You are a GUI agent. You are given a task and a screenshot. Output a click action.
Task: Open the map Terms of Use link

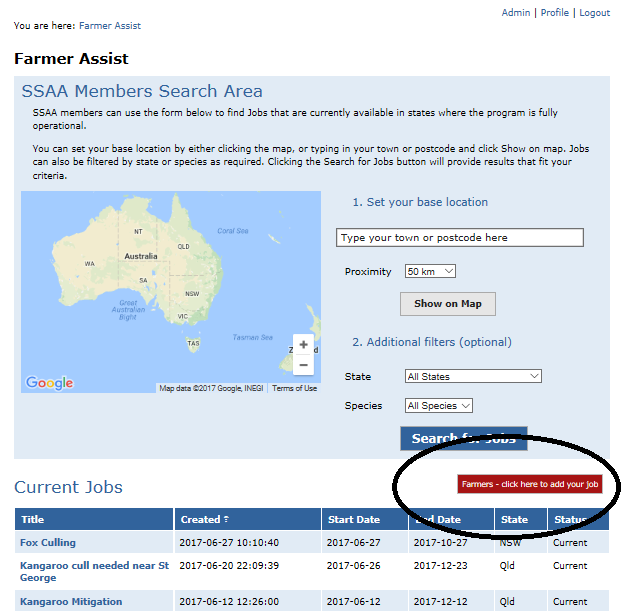[x=294, y=388]
